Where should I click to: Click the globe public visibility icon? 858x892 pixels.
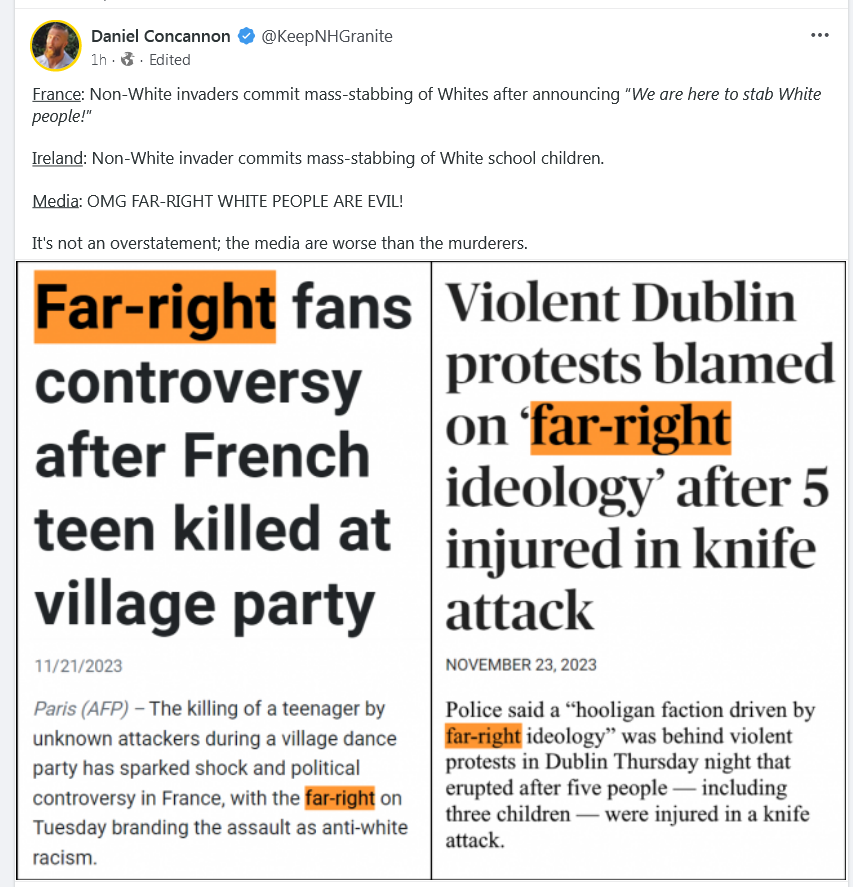coord(128,60)
